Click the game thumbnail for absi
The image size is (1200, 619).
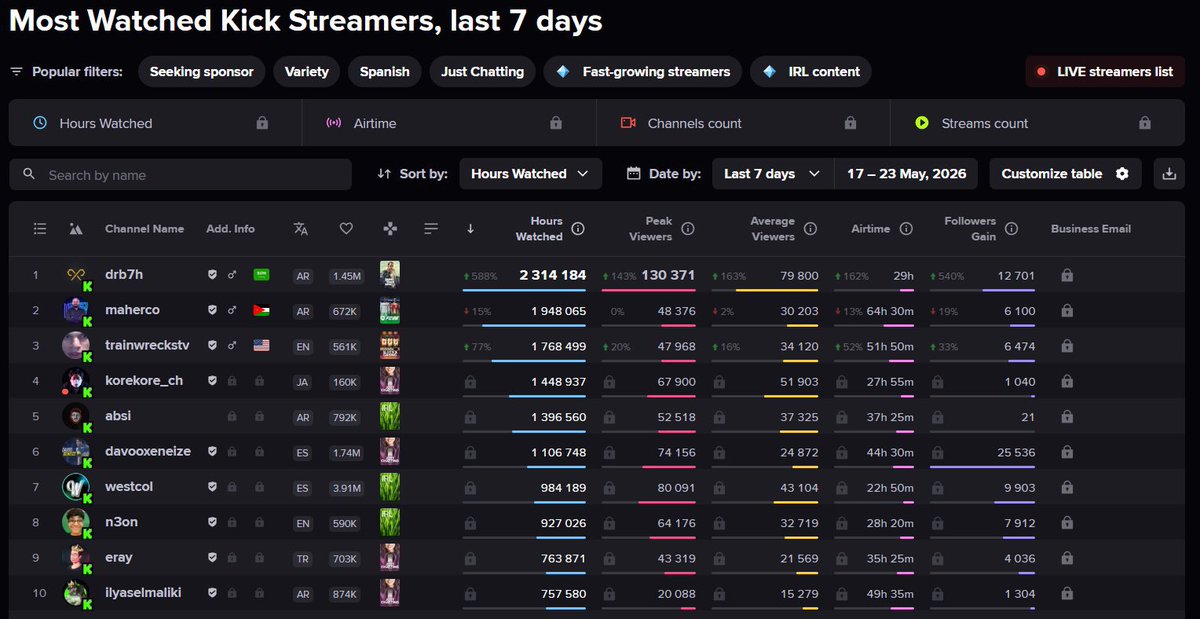coord(390,417)
